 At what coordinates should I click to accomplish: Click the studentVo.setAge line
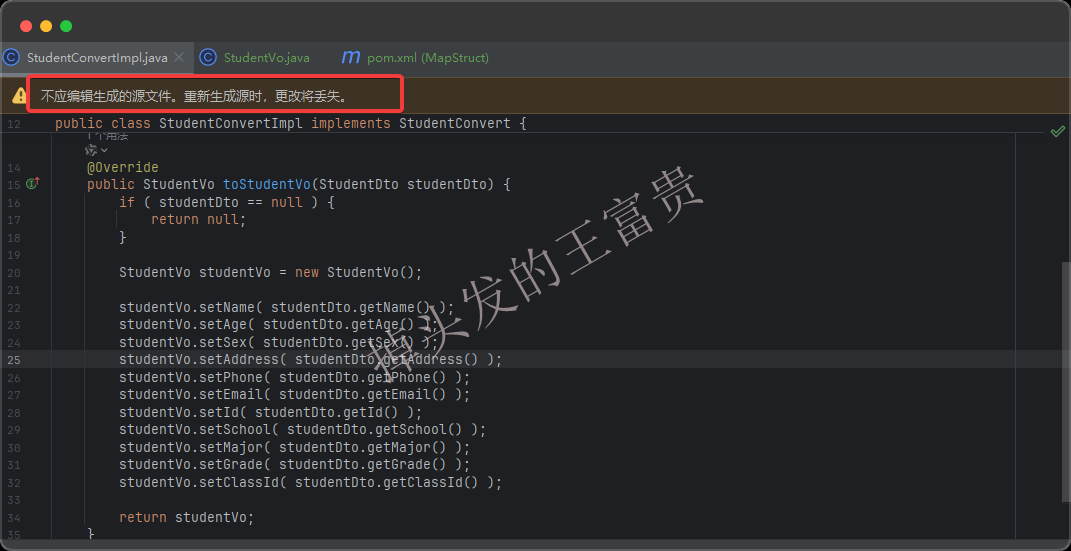(279, 324)
